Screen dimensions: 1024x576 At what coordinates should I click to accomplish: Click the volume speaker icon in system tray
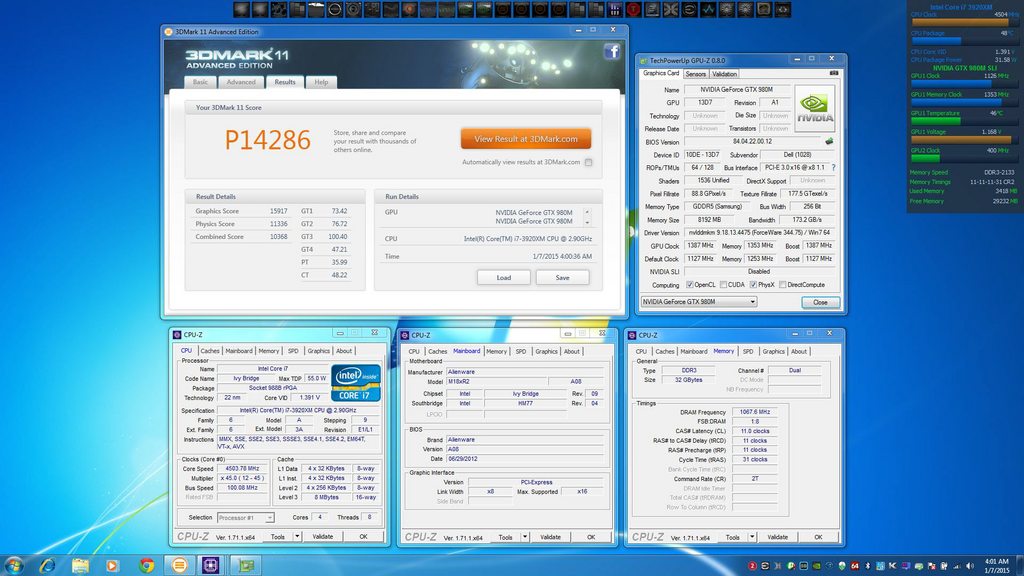[x=970, y=566]
